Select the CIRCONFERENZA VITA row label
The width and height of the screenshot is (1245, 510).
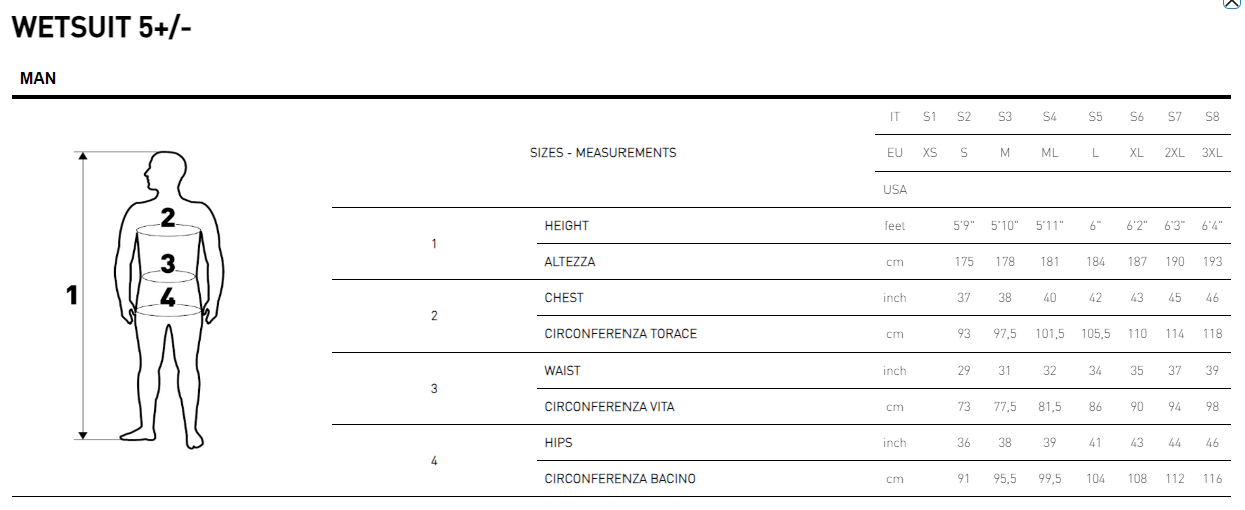click(610, 407)
